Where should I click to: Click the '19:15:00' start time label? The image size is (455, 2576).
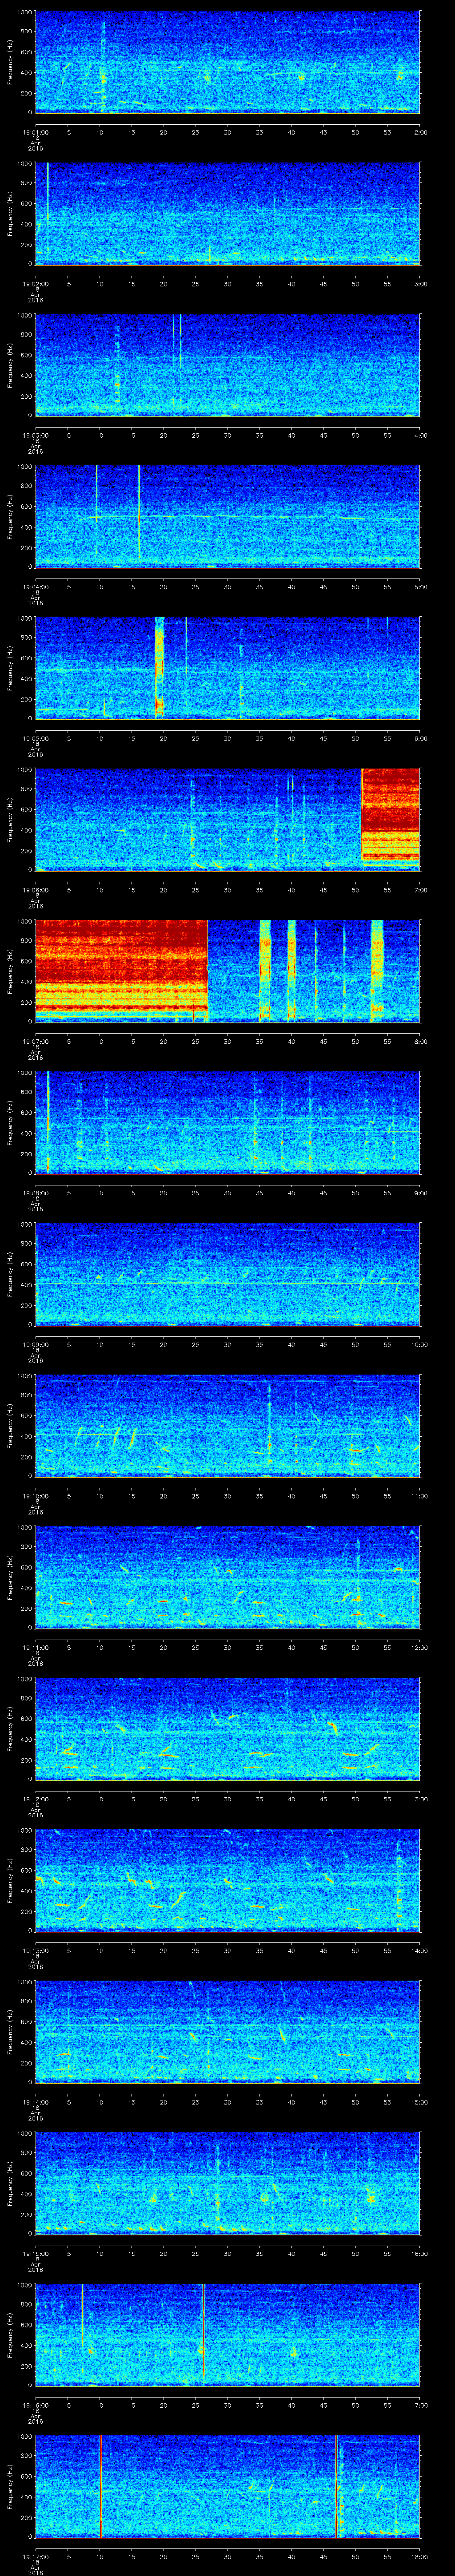pyautogui.click(x=35, y=2252)
